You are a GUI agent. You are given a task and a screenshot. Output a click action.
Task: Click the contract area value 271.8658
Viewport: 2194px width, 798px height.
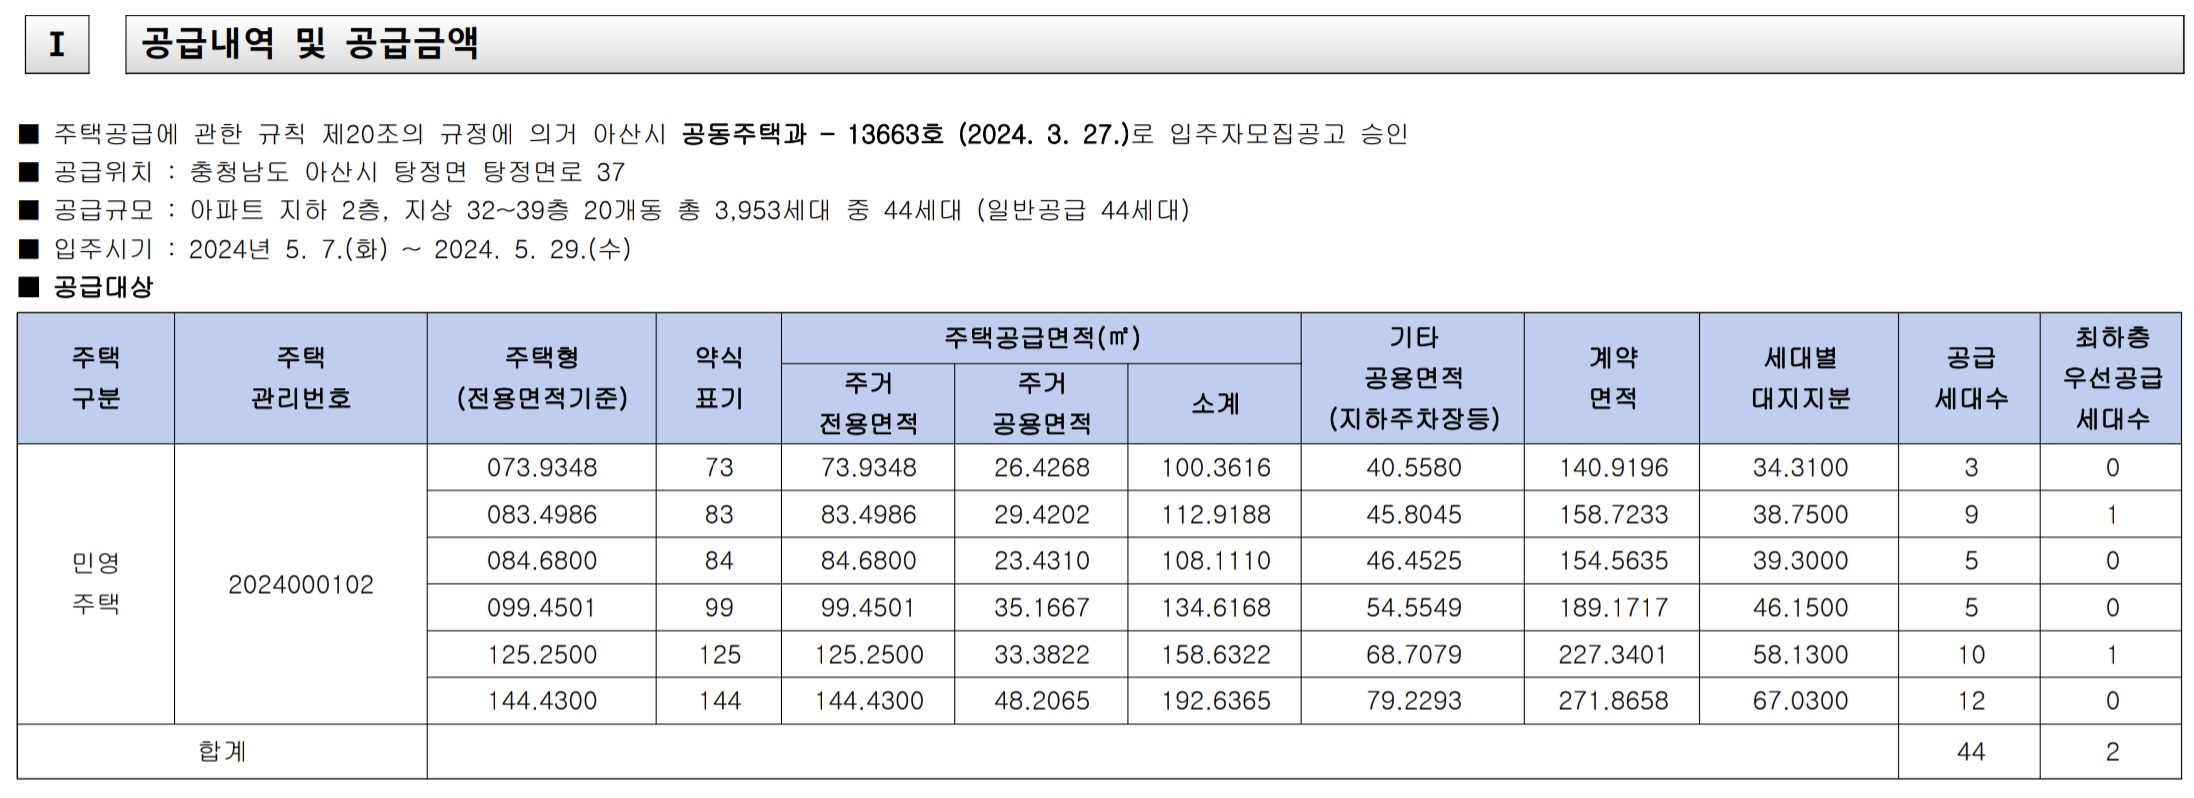pos(1613,701)
